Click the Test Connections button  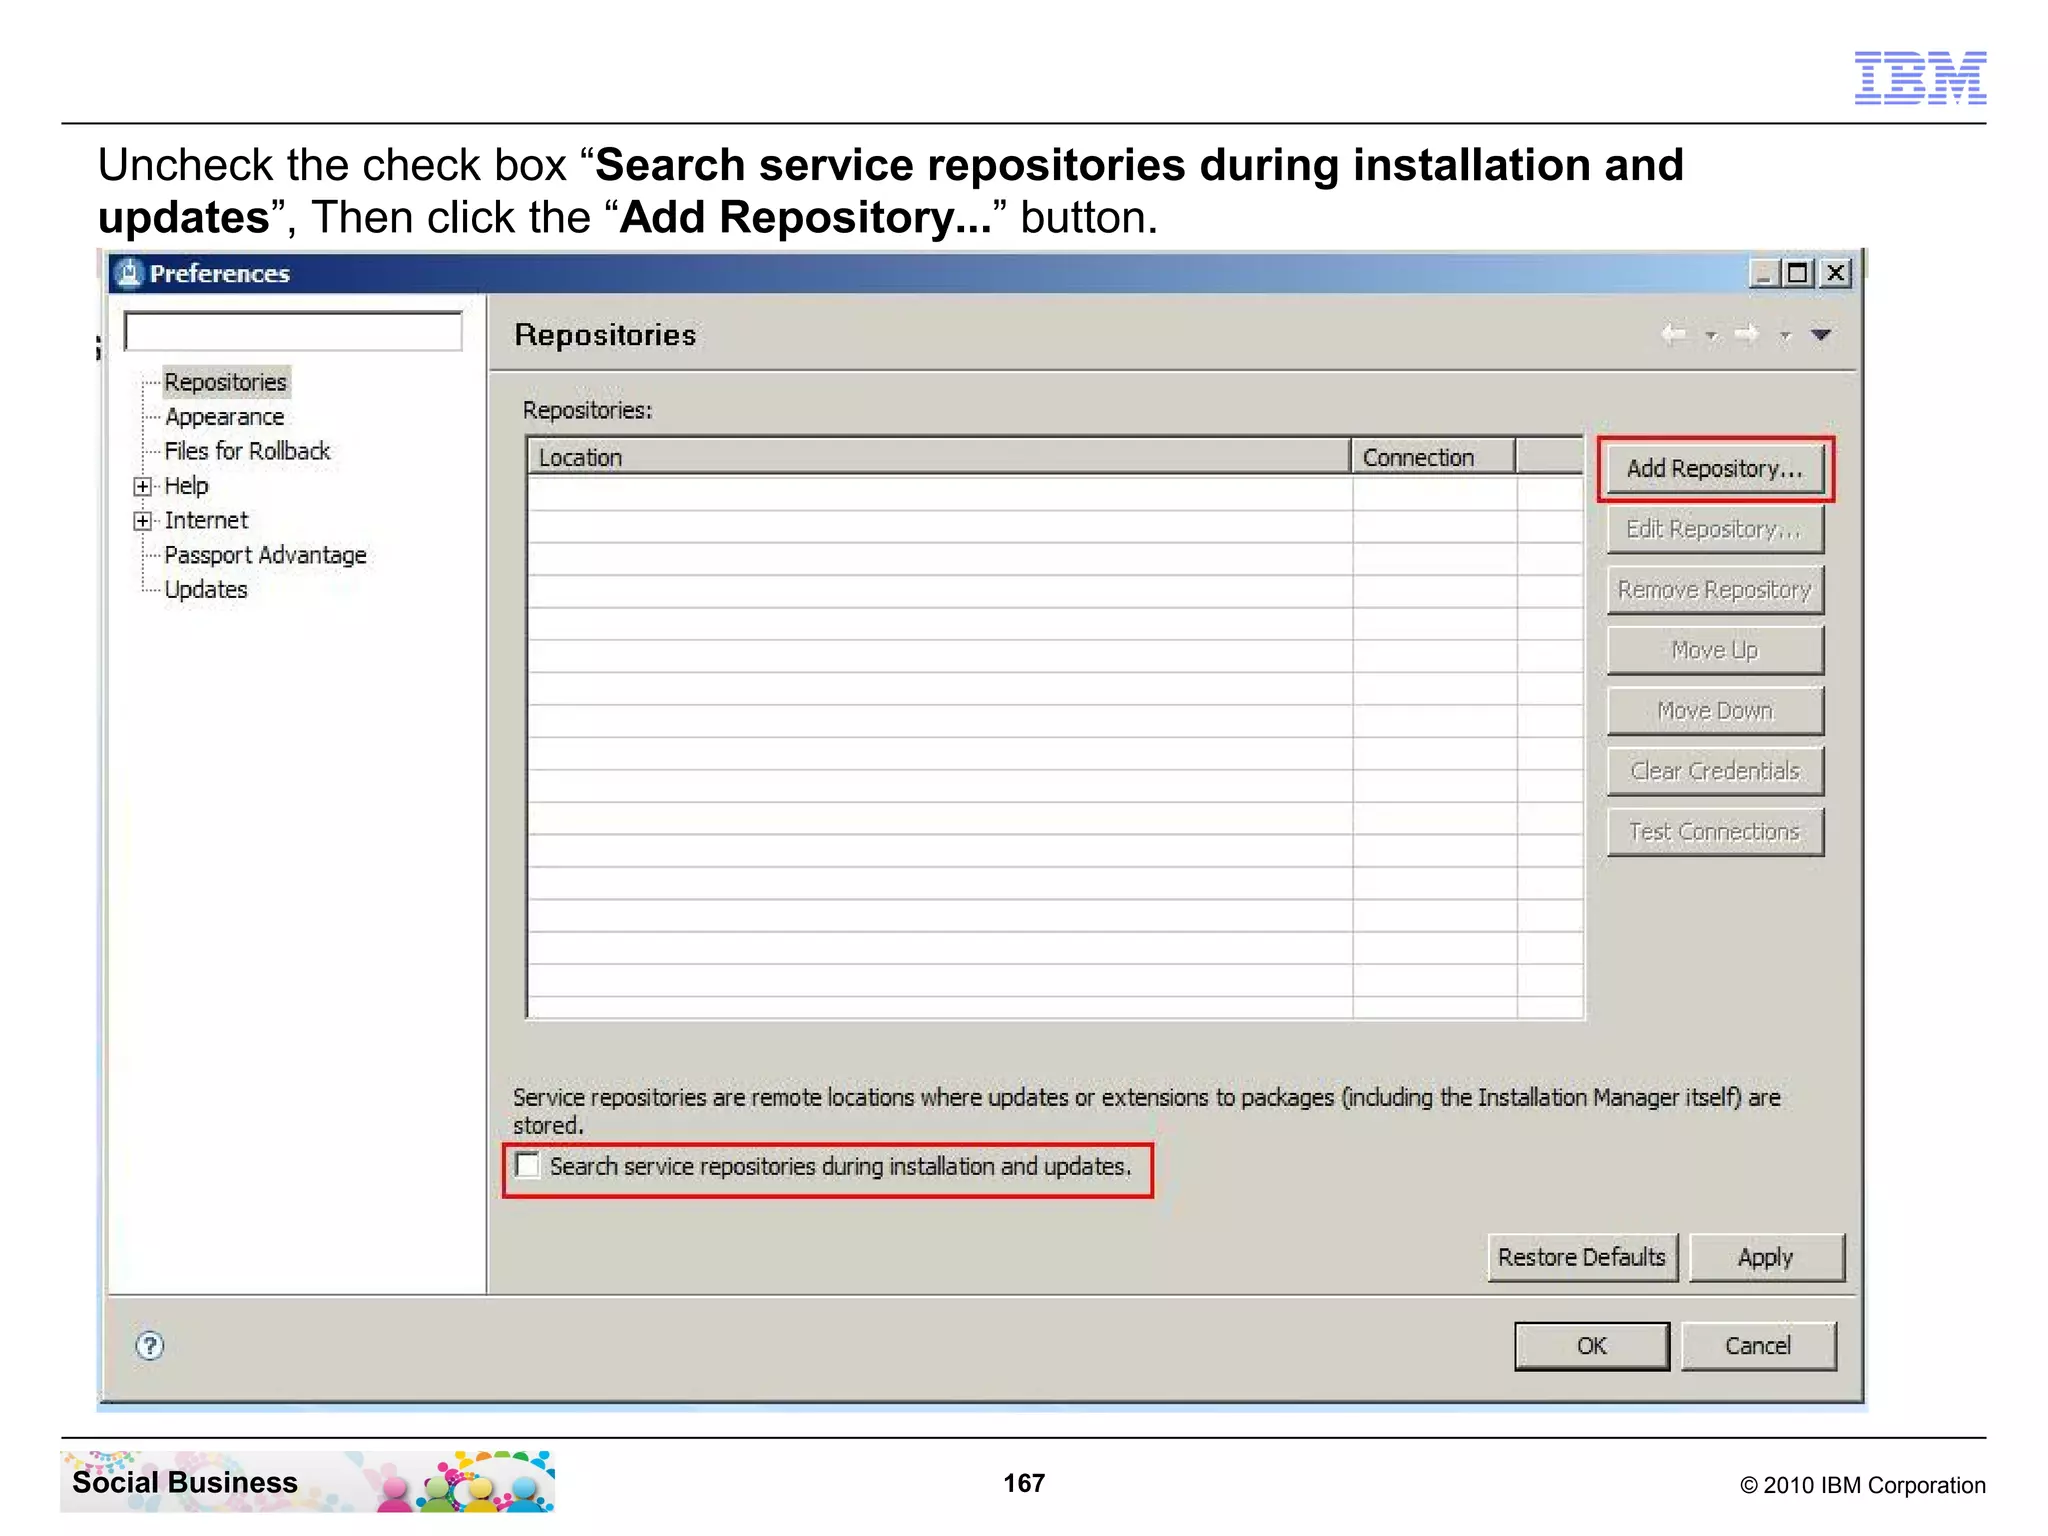[x=1715, y=832]
